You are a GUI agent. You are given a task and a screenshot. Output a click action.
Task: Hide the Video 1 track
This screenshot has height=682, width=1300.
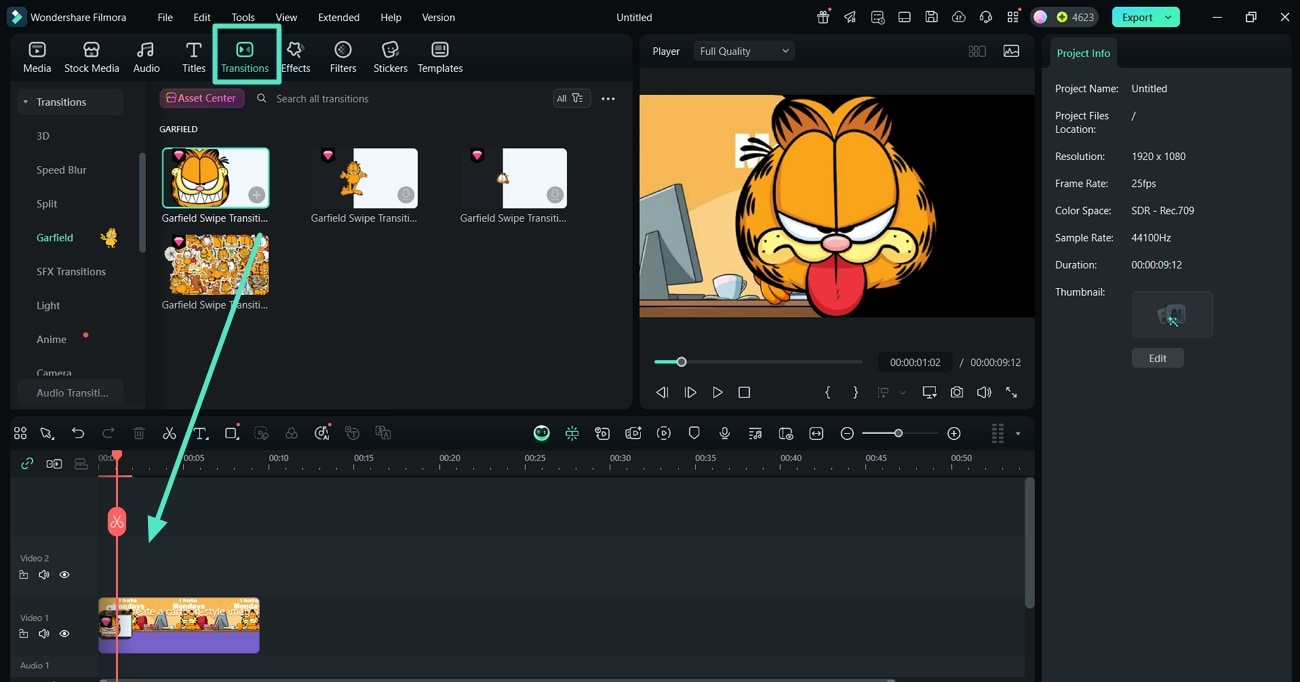tap(64, 634)
